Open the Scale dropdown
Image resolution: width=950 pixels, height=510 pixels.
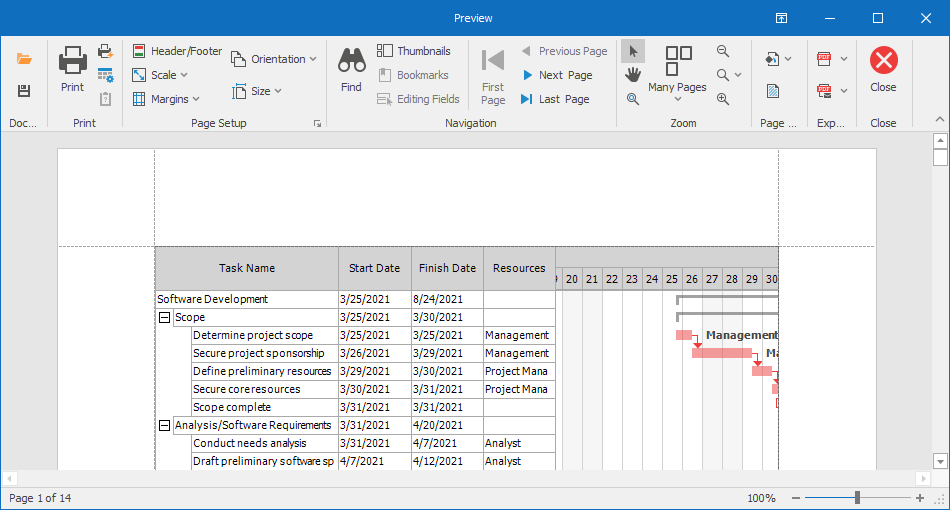[x=160, y=75]
